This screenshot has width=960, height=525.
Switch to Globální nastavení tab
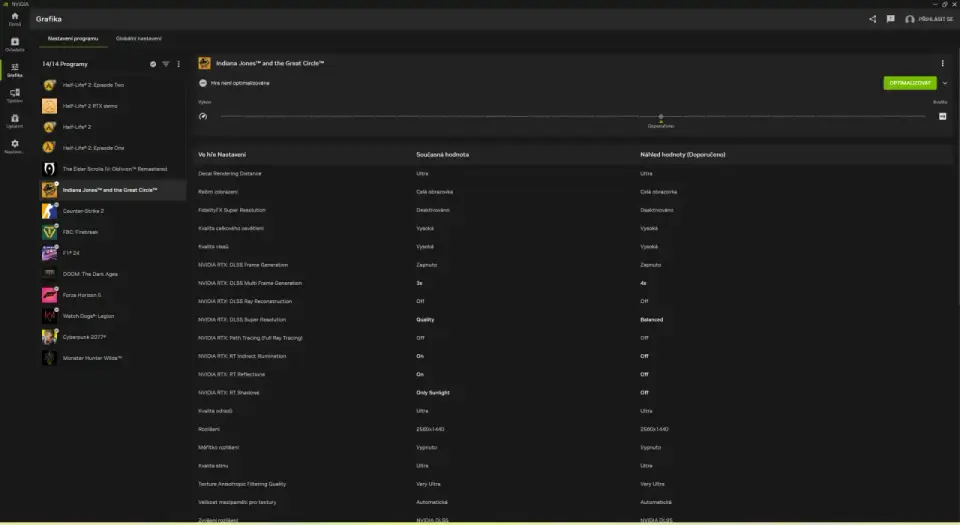coord(138,39)
